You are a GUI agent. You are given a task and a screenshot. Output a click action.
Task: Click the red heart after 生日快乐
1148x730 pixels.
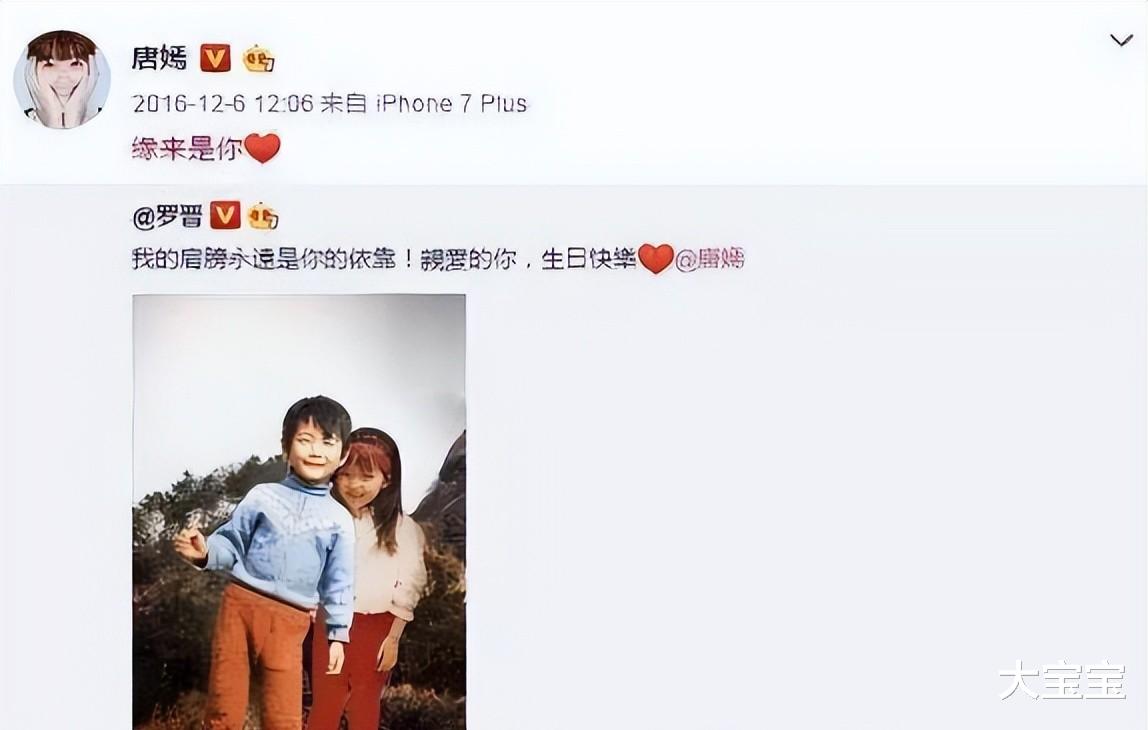pos(655,258)
